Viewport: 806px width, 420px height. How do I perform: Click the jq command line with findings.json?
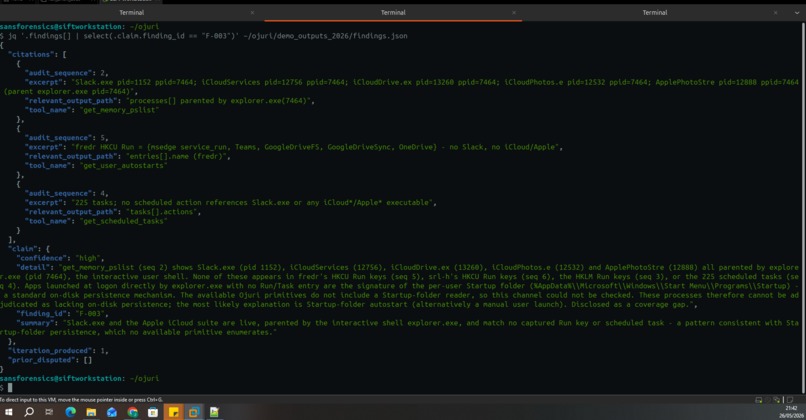(x=208, y=36)
